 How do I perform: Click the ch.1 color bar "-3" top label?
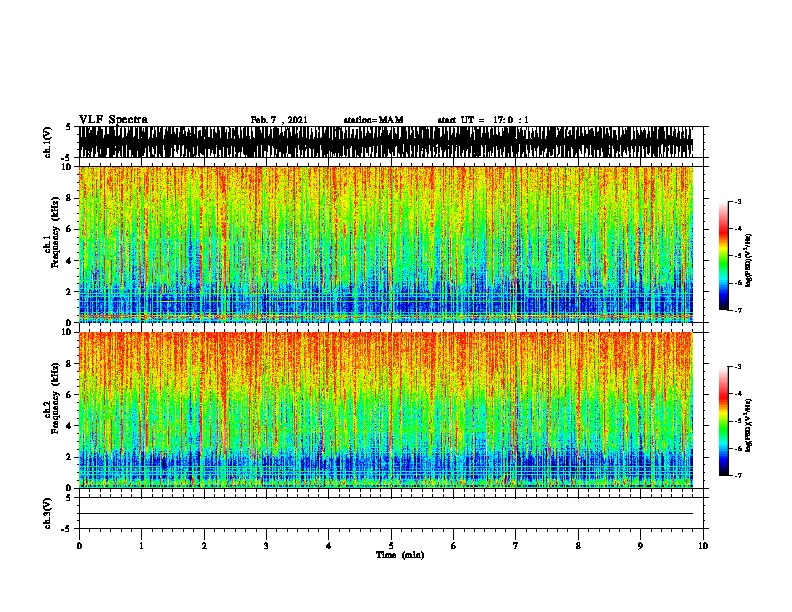pos(737,201)
